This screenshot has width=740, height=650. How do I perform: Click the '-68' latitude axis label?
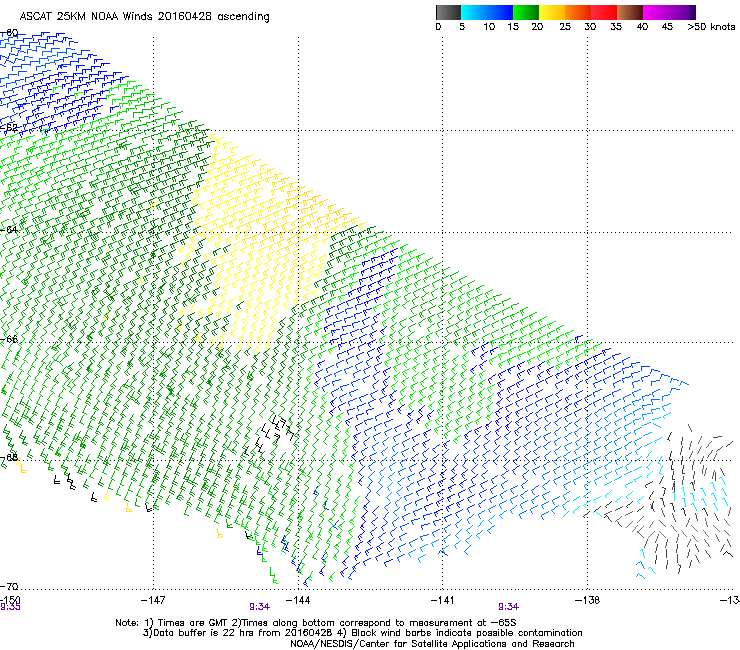[x=9, y=458]
